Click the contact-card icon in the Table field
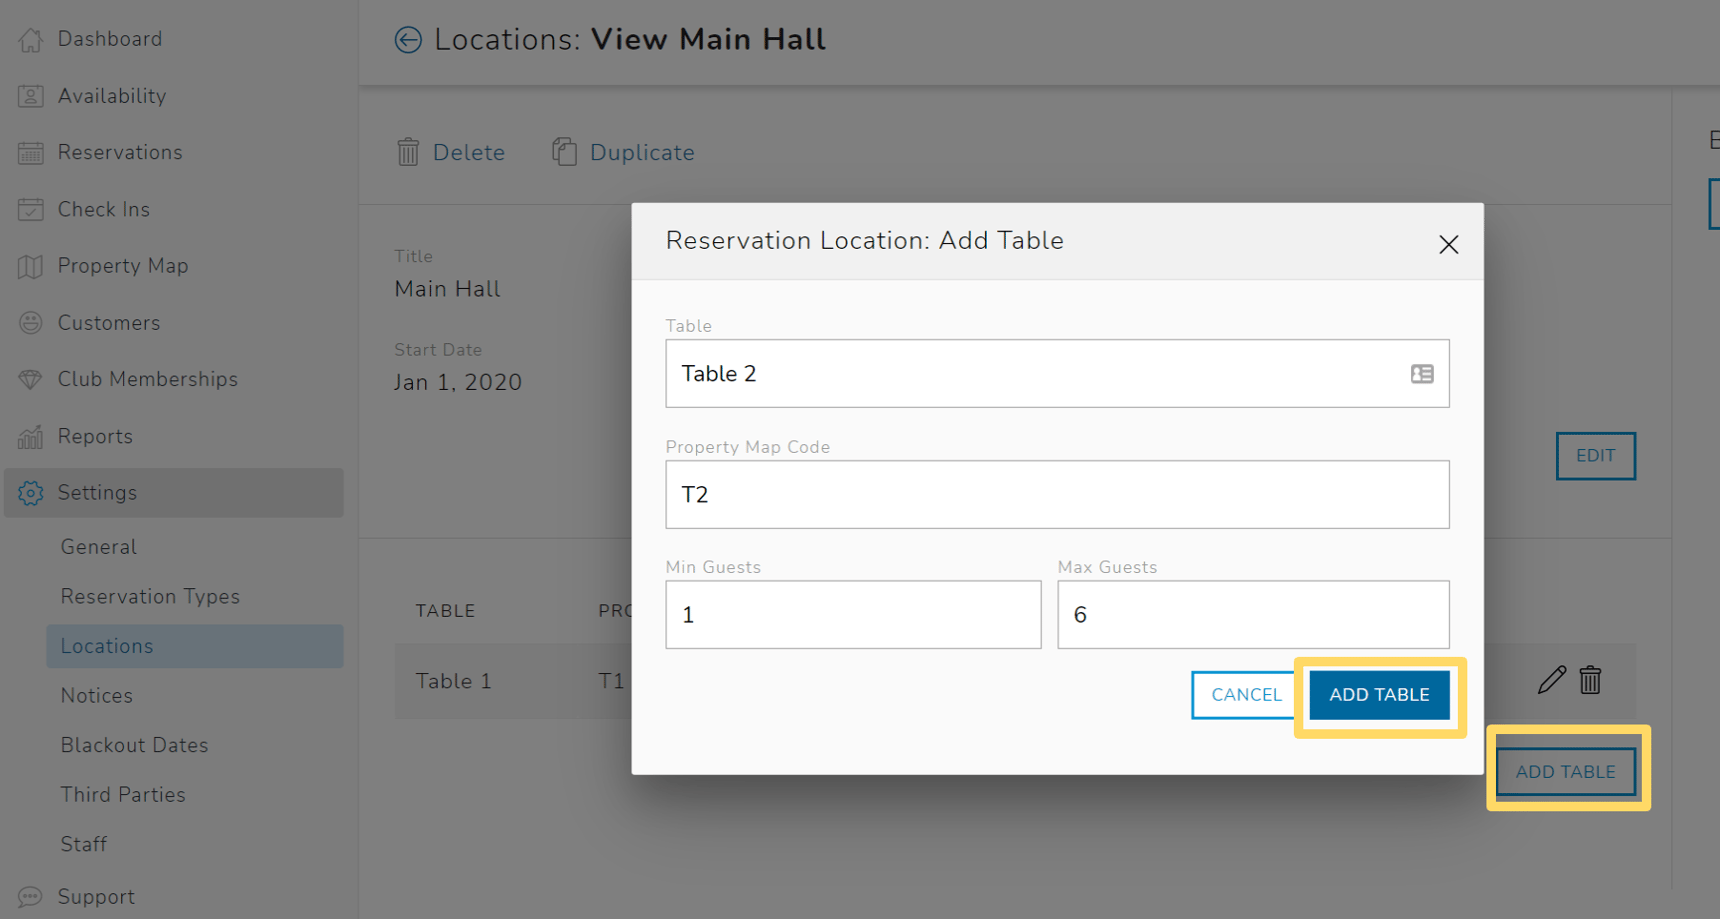Screen dimensions: 1720x919 point(1421,373)
